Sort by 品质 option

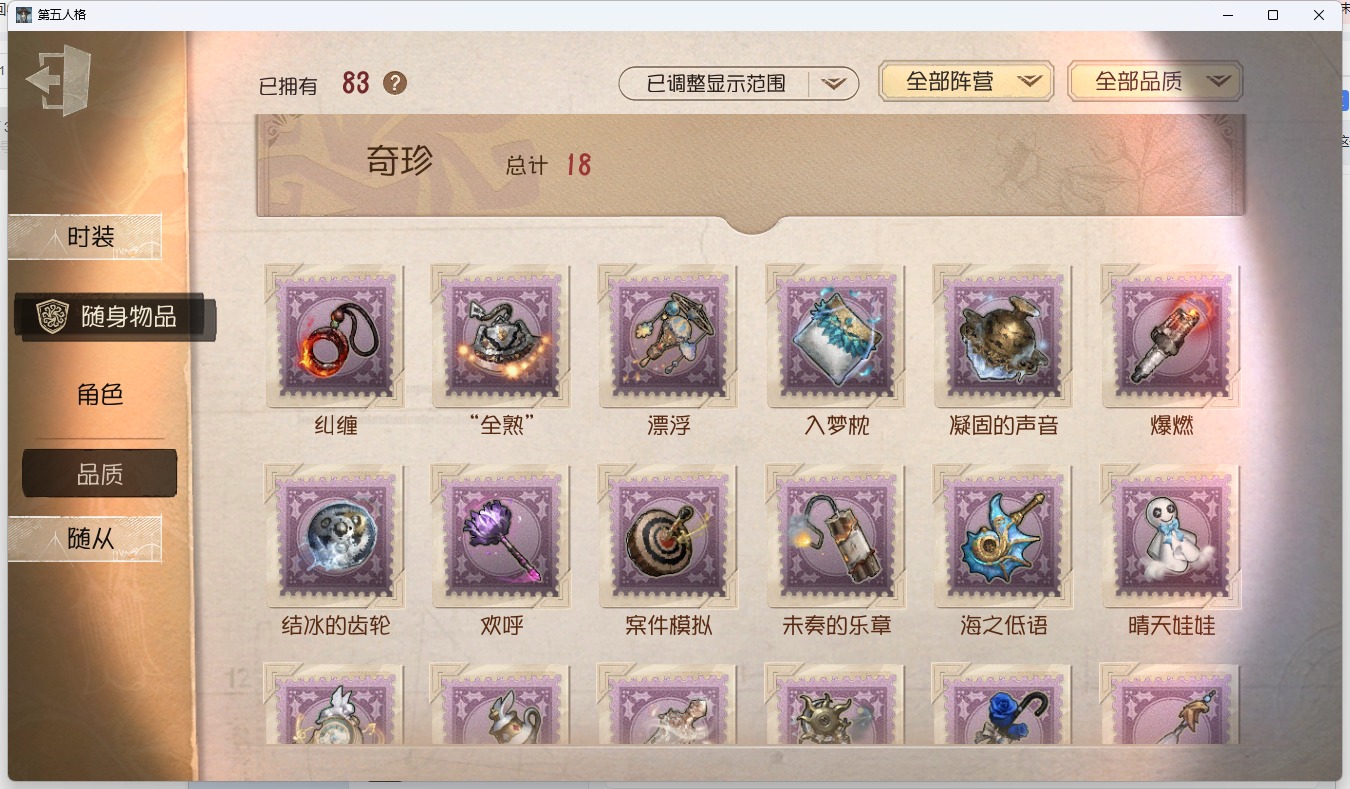tap(100, 474)
